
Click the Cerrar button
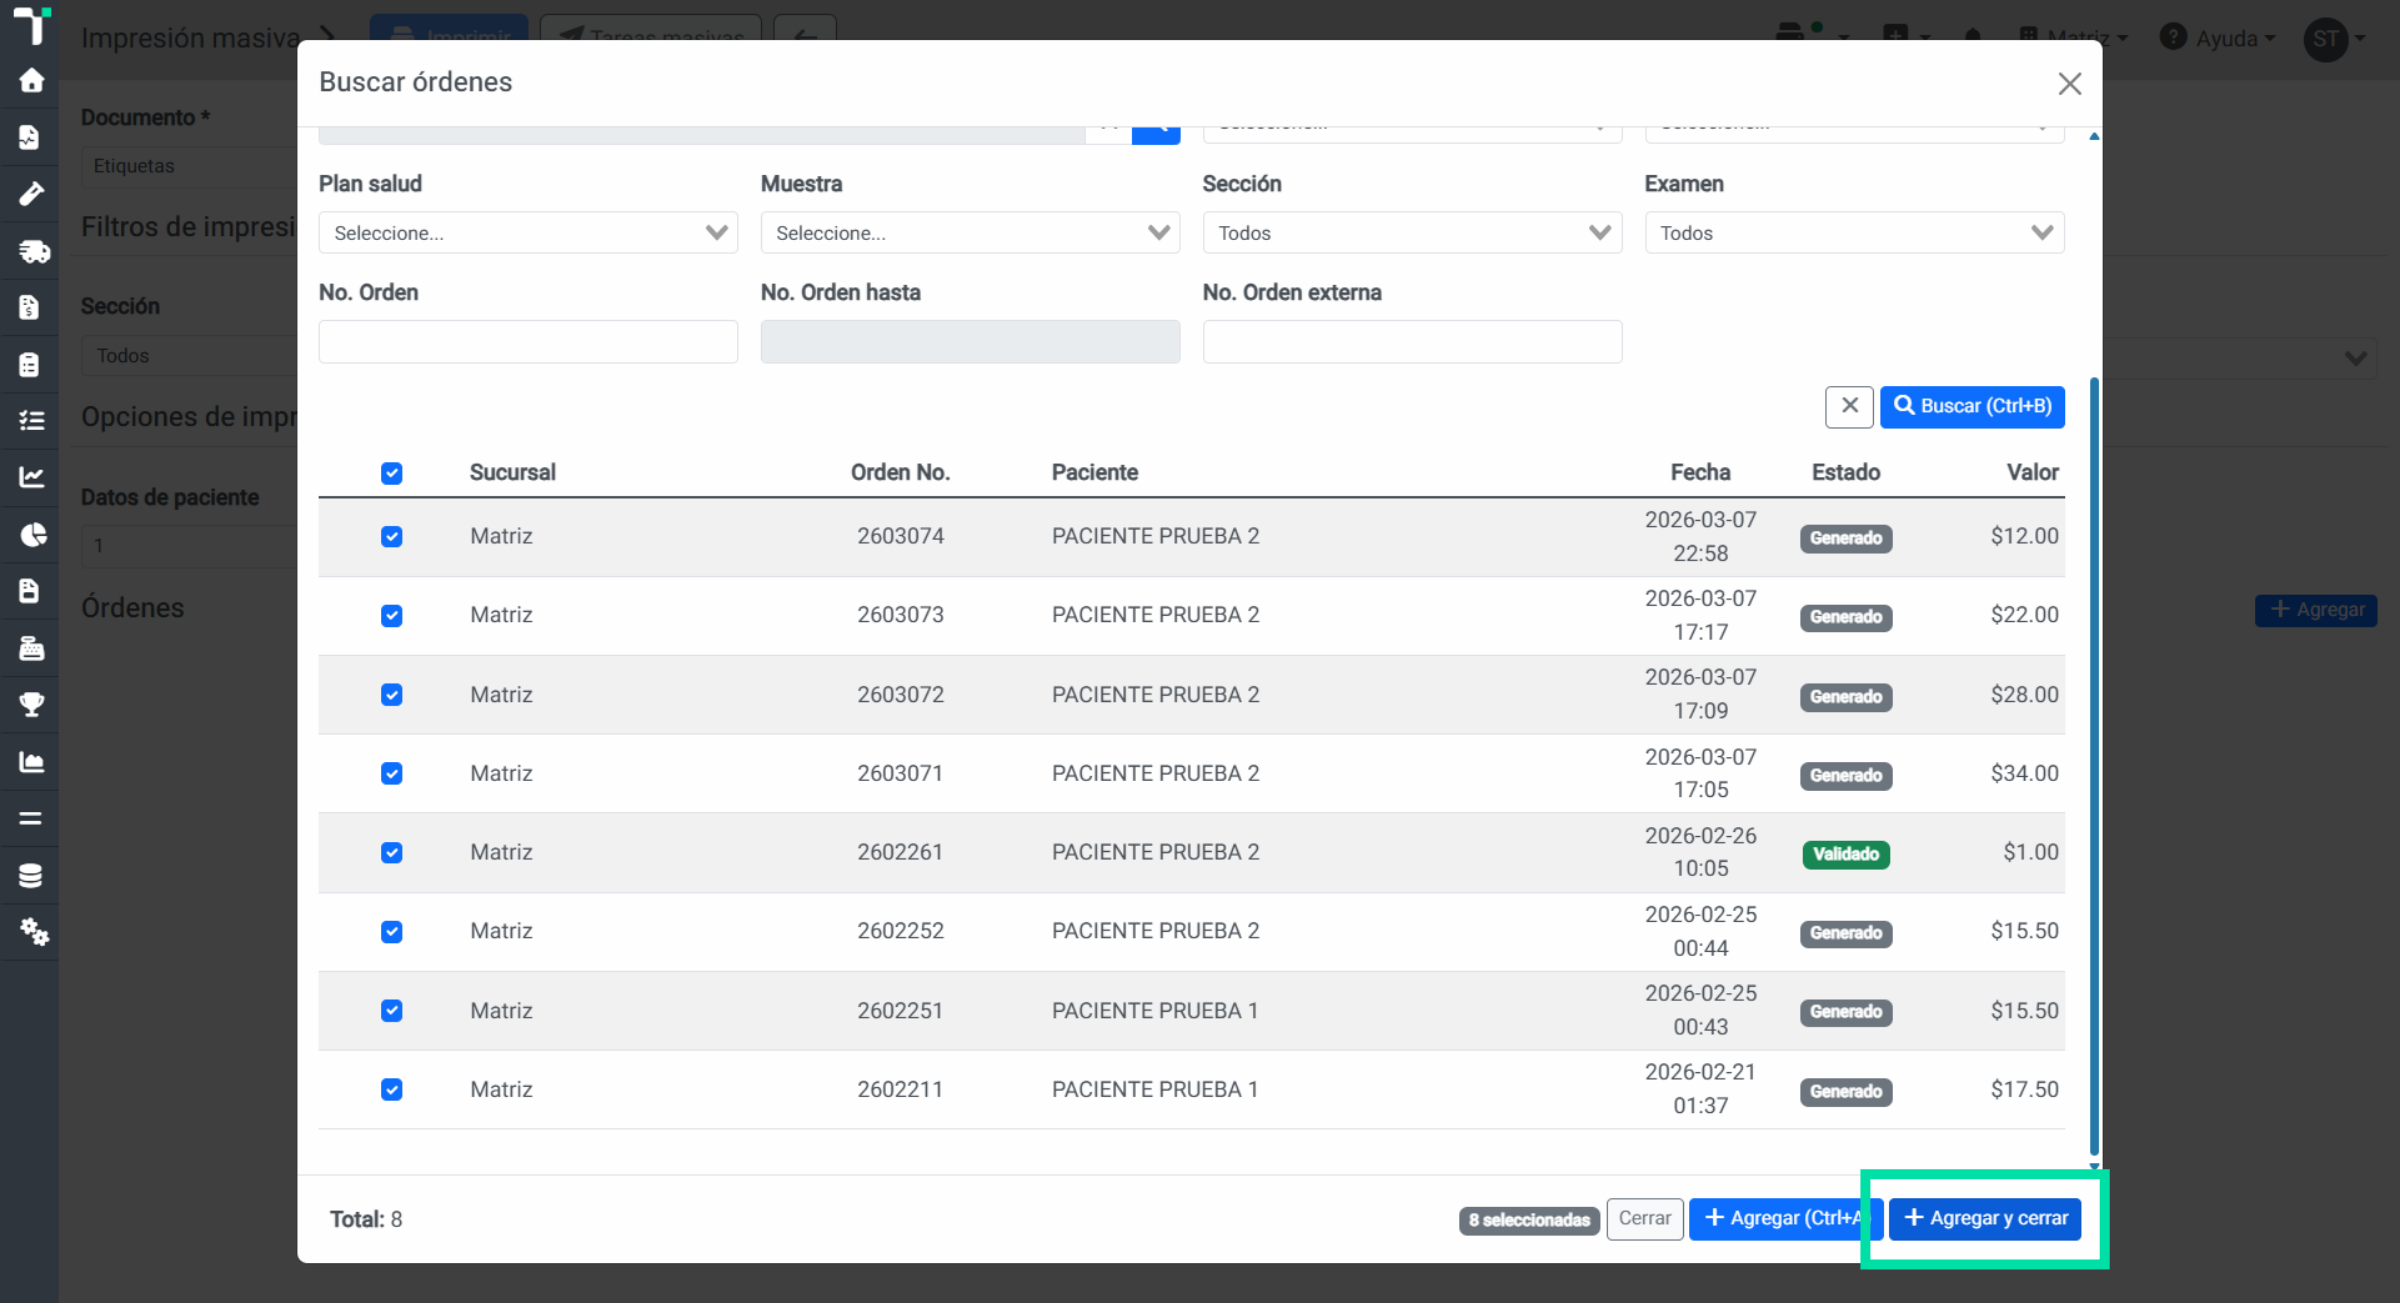pyautogui.click(x=1645, y=1218)
